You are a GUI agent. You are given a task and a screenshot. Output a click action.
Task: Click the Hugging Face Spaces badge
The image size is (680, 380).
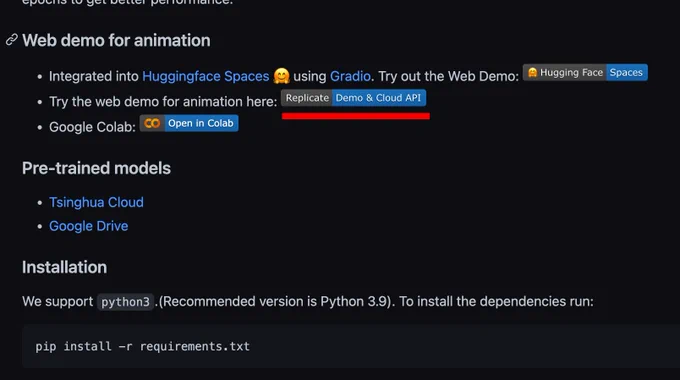pyautogui.click(x=585, y=72)
